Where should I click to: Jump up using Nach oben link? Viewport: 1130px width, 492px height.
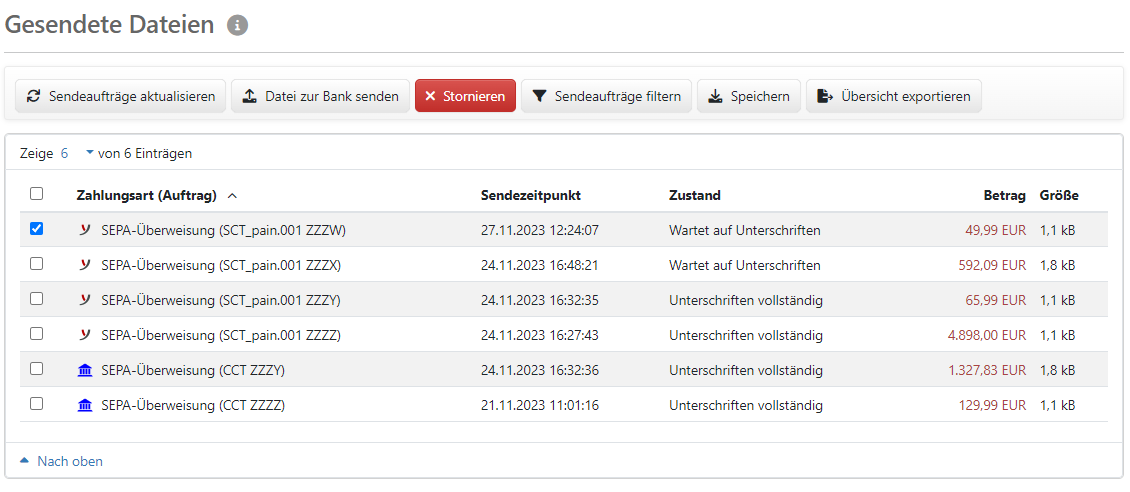(70, 461)
